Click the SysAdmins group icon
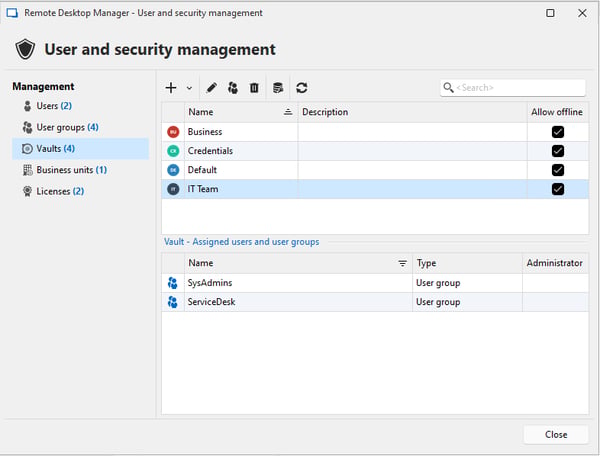The width and height of the screenshot is (600, 456). pos(173,283)
